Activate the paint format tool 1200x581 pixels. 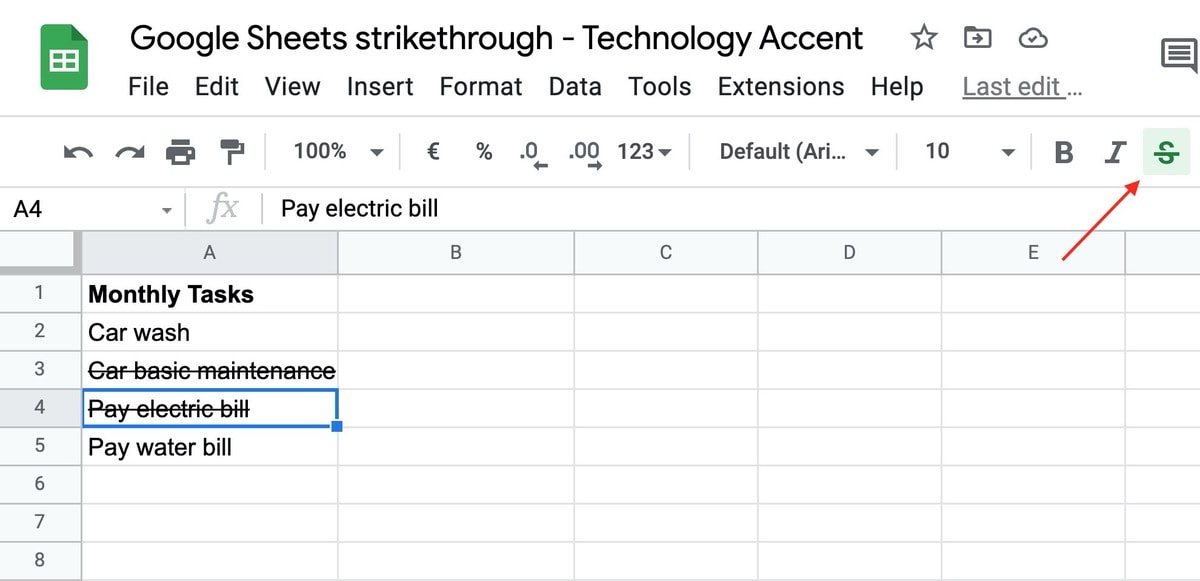click(x=232, y=152)
